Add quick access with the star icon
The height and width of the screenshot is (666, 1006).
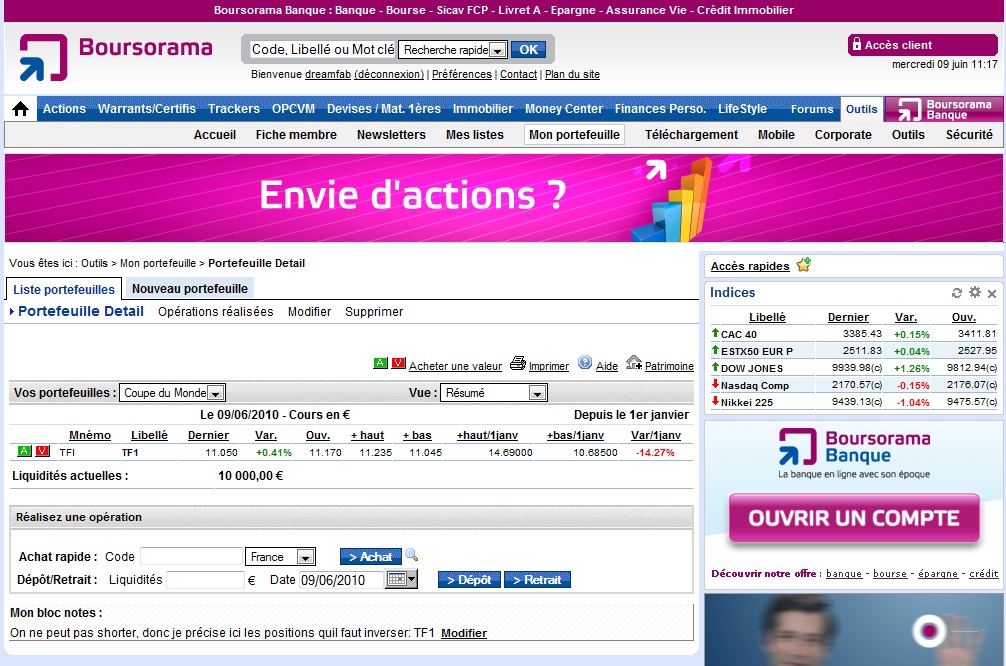pyautogui.click(x=803, y=265)
